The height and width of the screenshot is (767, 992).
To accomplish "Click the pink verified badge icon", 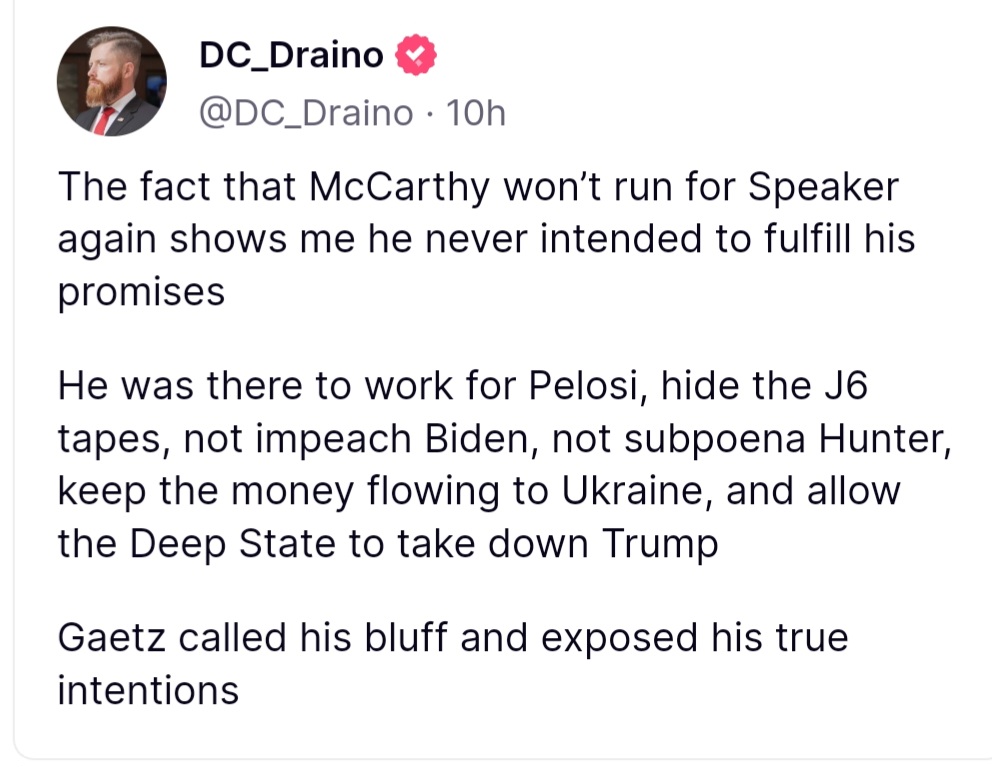I will (x=416, y=55).
